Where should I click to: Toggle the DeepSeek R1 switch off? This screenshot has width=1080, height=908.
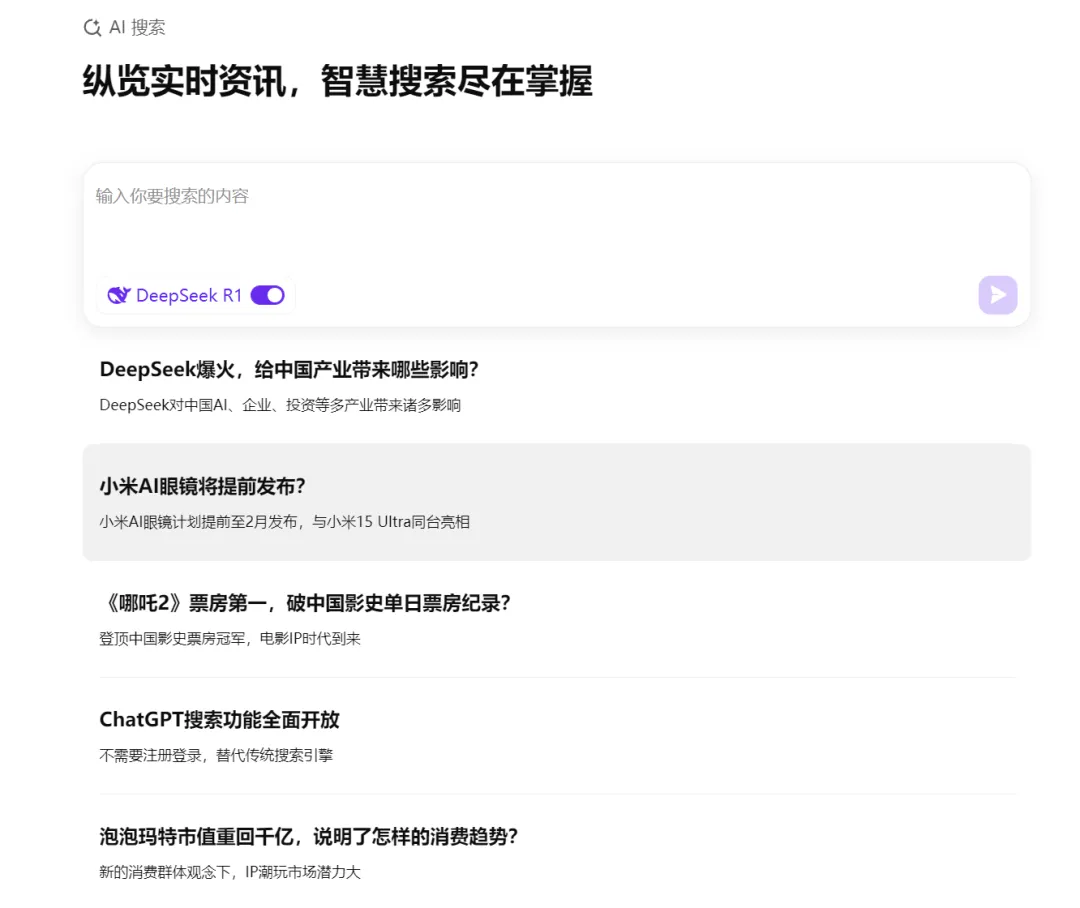(x=267, y=296)
